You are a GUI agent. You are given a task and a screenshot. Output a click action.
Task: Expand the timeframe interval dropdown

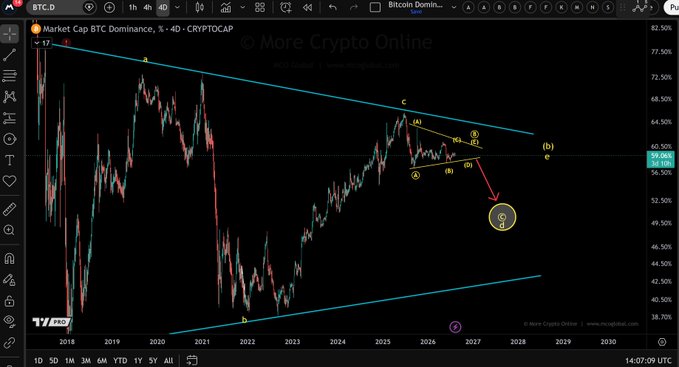(x=177, y=7)
